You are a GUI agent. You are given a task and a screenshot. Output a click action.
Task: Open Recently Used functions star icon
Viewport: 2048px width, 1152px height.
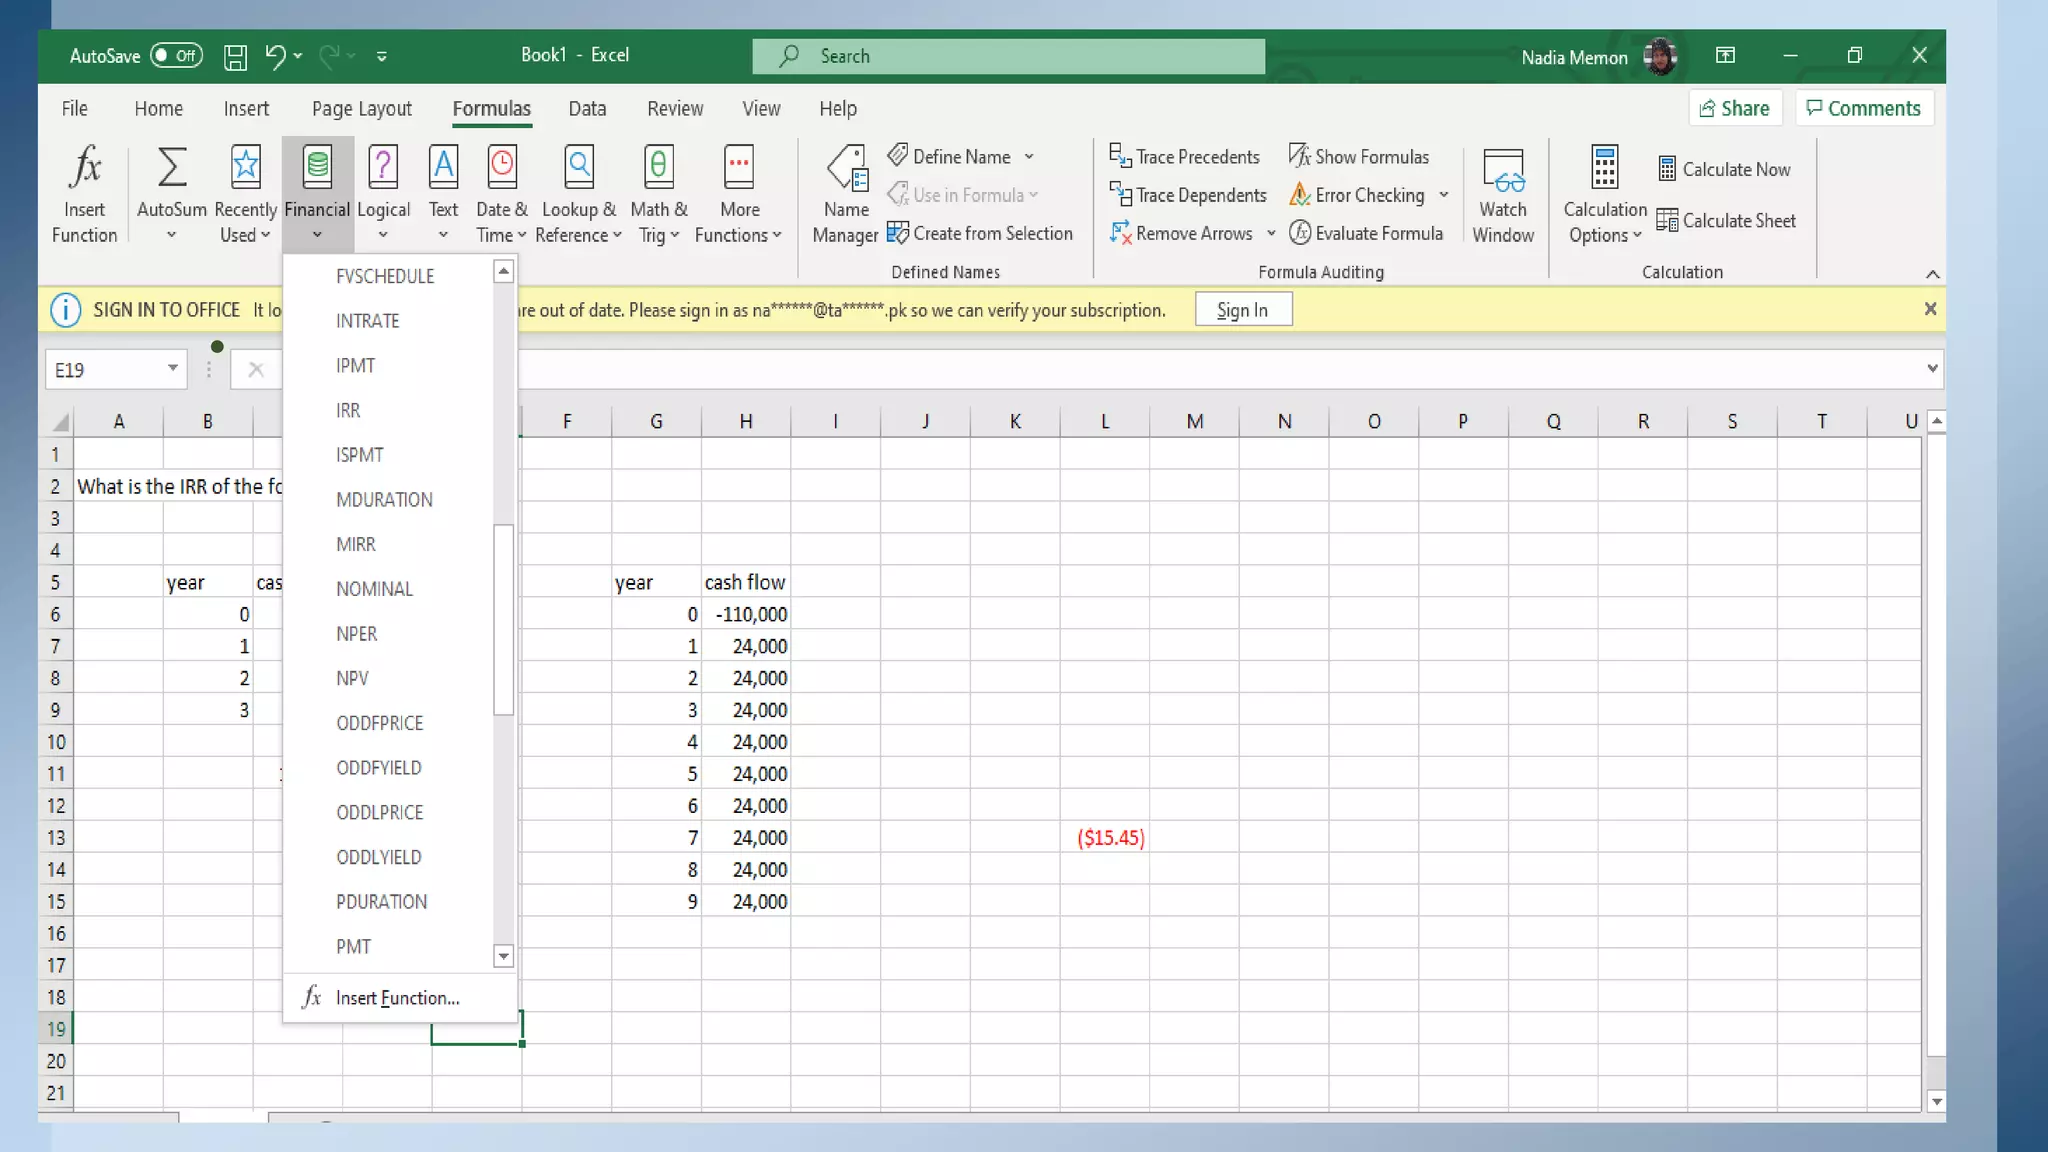(x=245, y=168)
